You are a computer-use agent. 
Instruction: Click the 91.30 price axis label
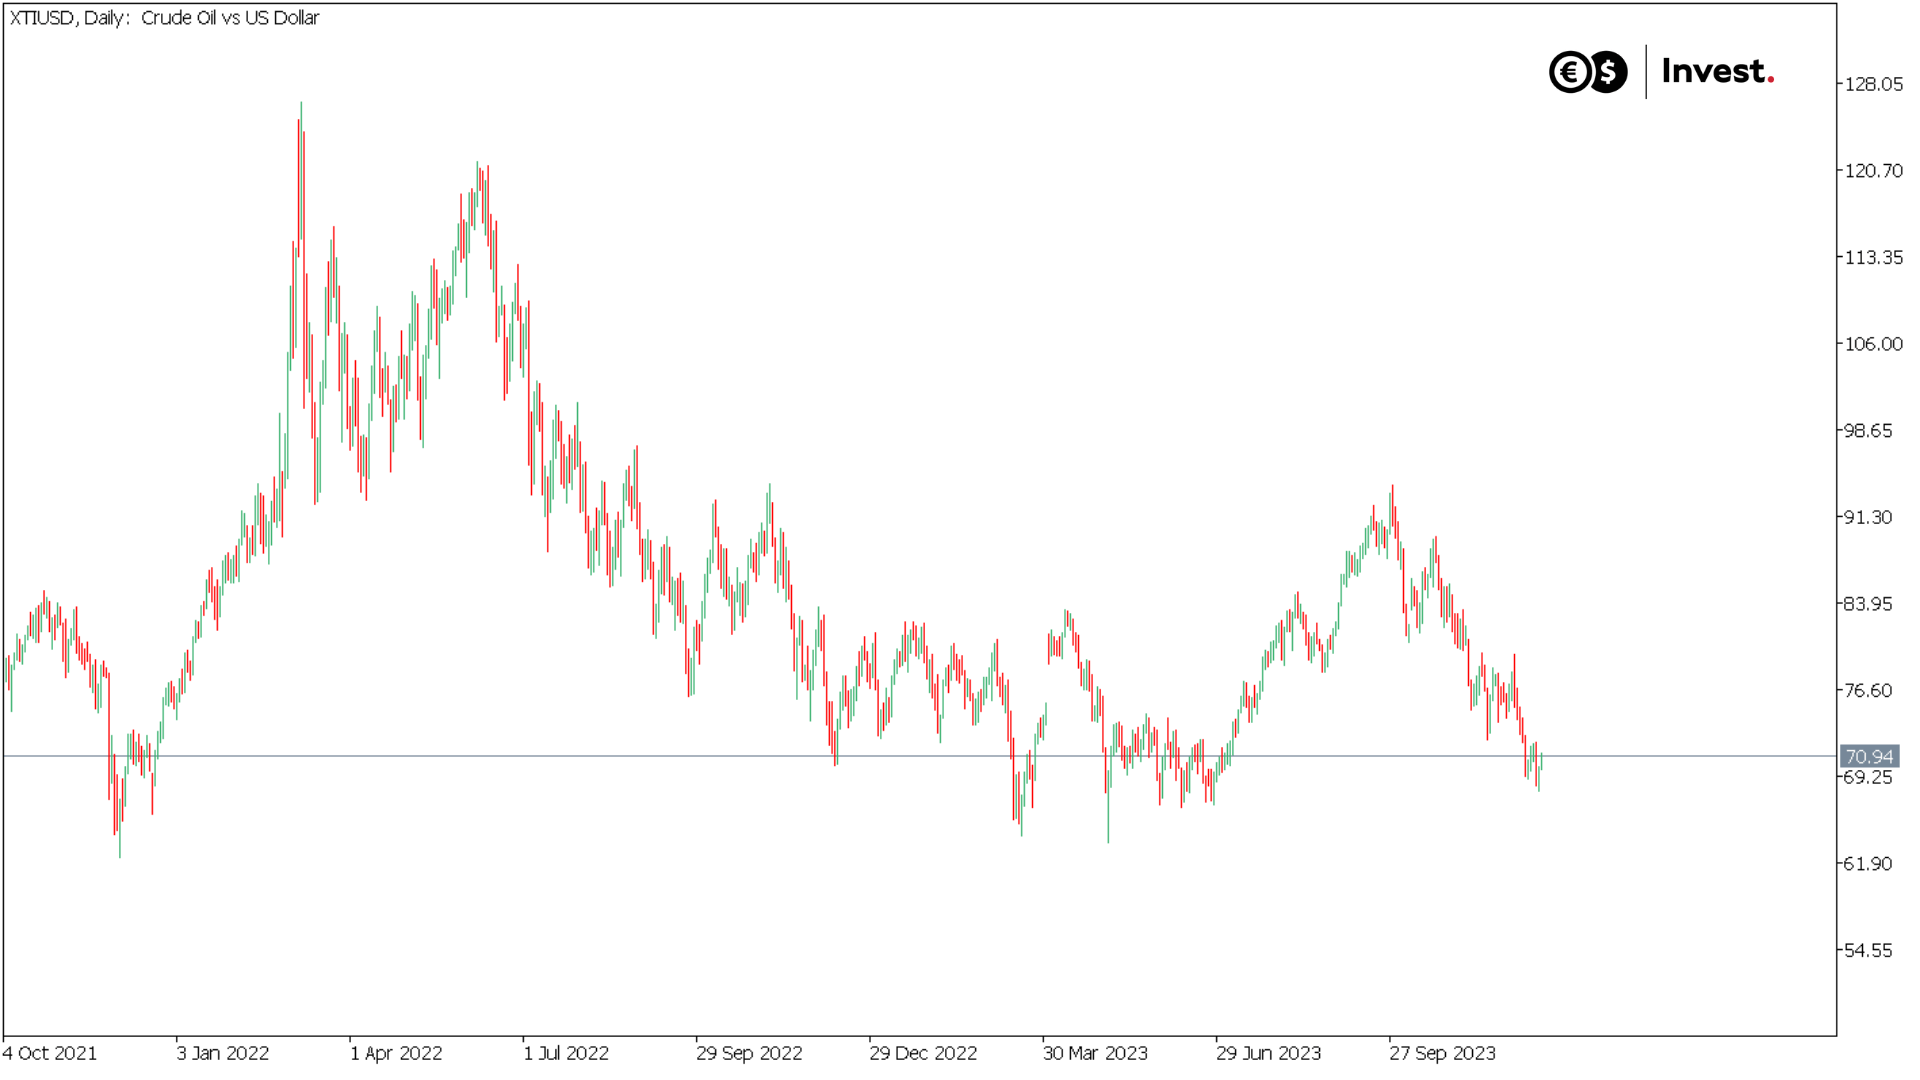click(1869, 517)
